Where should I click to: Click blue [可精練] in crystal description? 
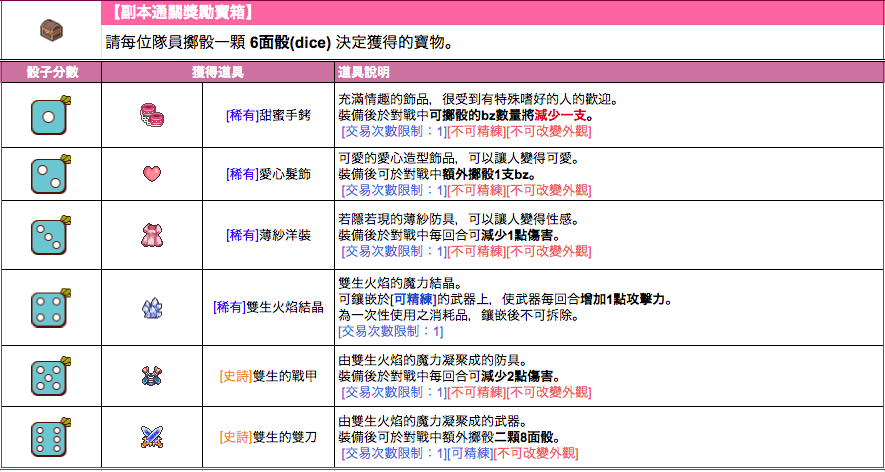pyautogui.click(x=413, y=299)
